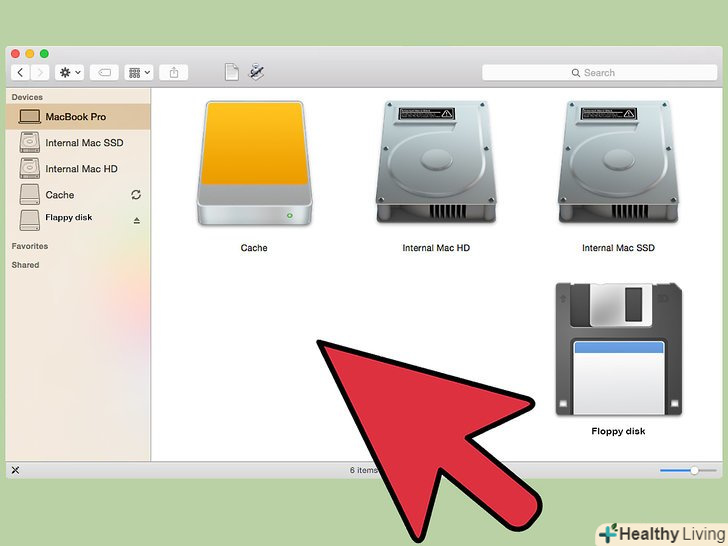
Task: Click the Floppy disk file label
Action: 618,431
